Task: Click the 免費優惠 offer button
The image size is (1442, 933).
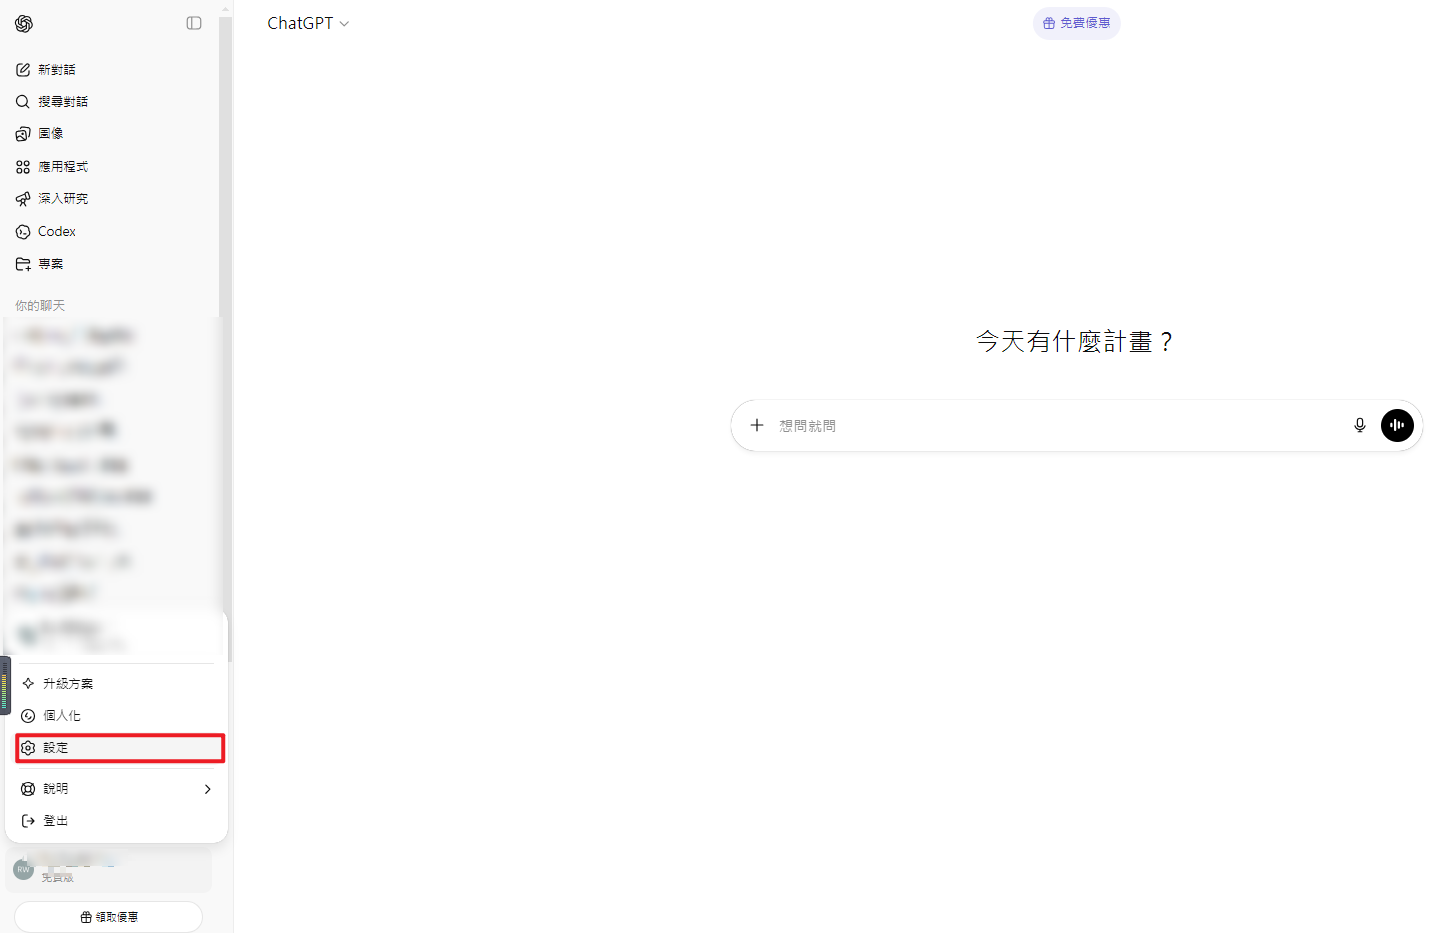Action: [x=1076, y=23]
